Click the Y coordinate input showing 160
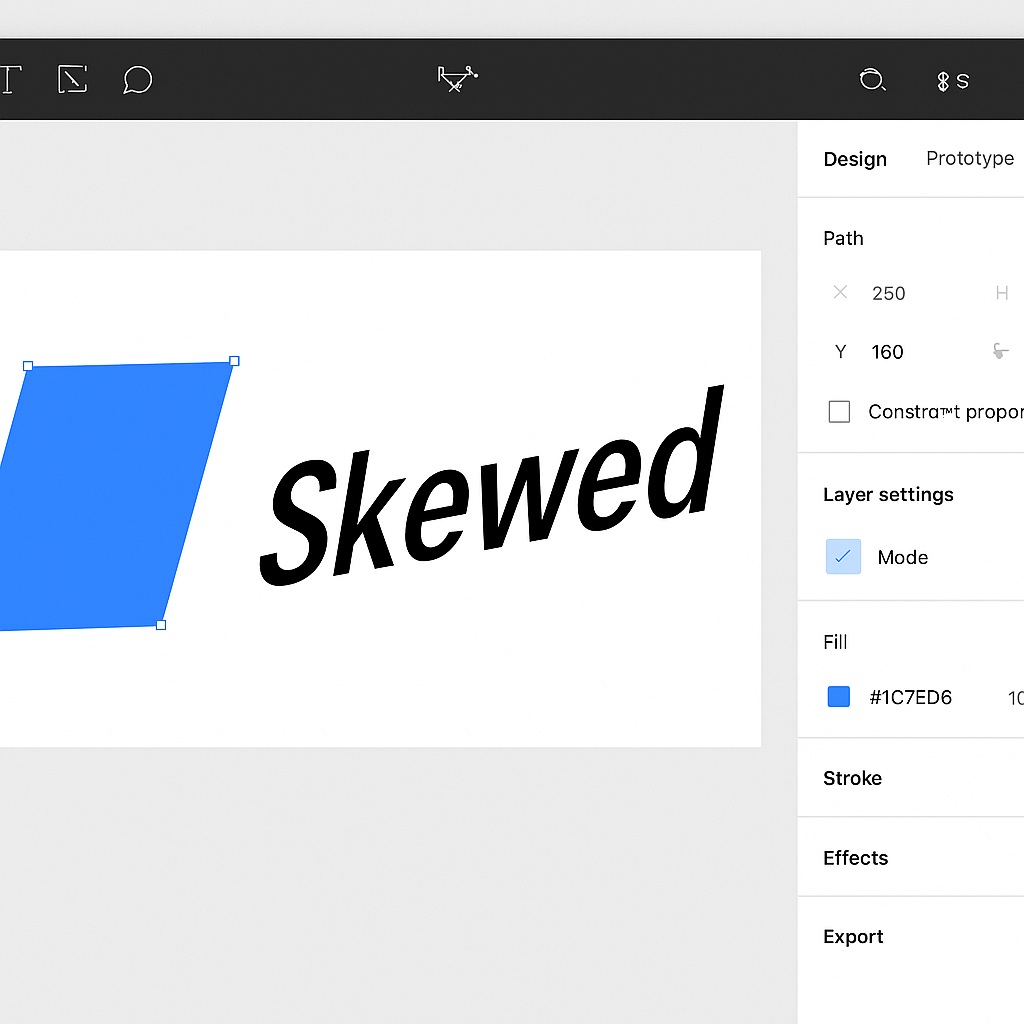The image size is (1024, 1024). (887, 351)
